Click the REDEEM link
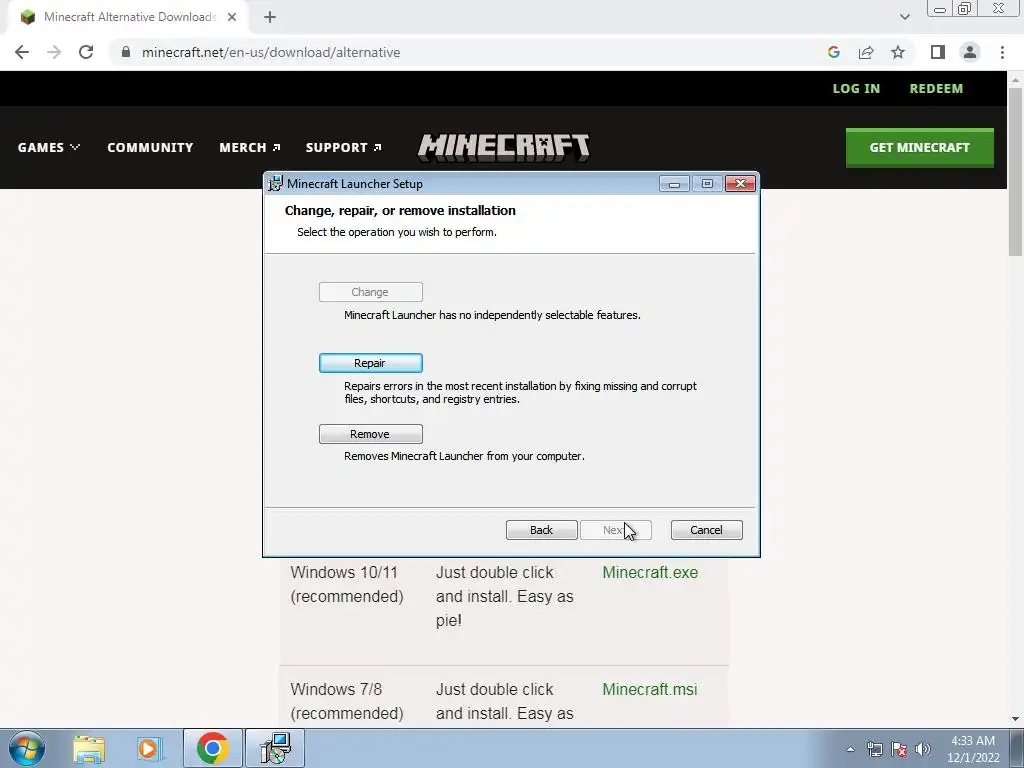This screenshot has height=768, width=1024. tap(936, 88)
